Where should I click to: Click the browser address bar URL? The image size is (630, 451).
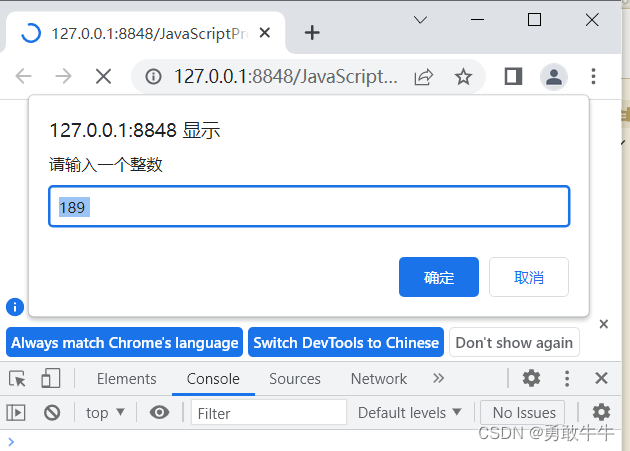(x=285, y=76)
